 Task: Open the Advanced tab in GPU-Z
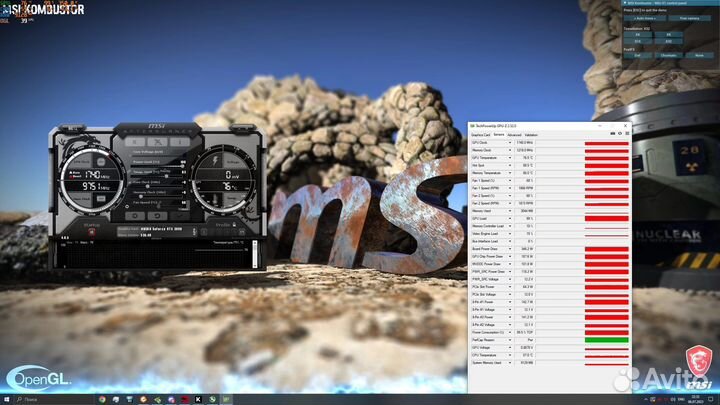tap(514, 135)
